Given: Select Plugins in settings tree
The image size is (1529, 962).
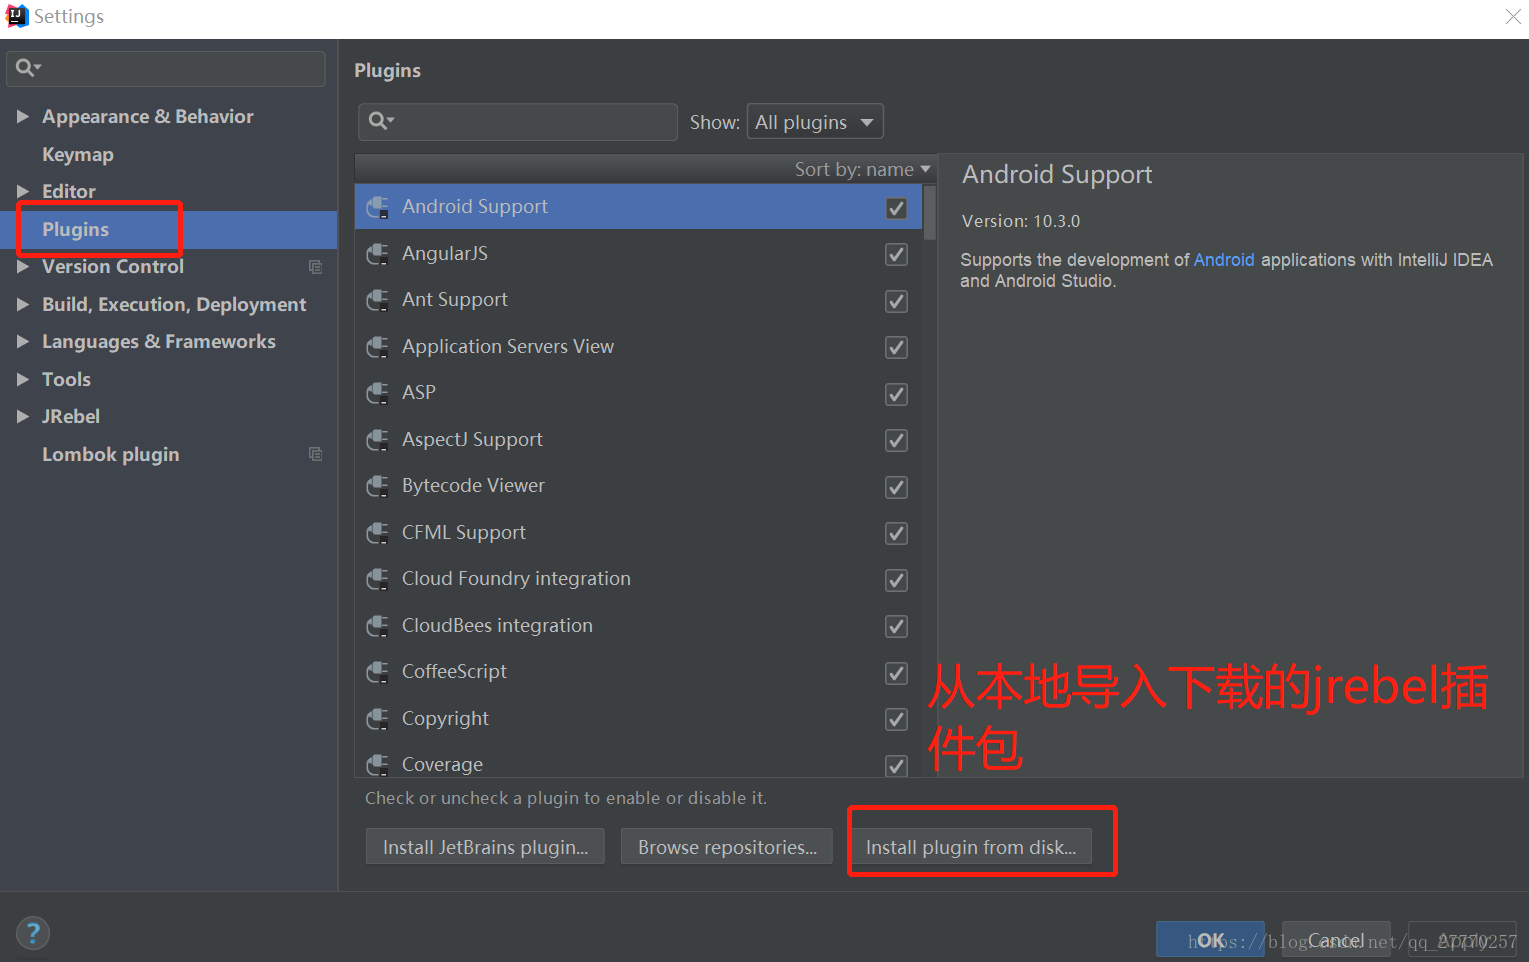Looking at the screenshot, I should [76, 229].
